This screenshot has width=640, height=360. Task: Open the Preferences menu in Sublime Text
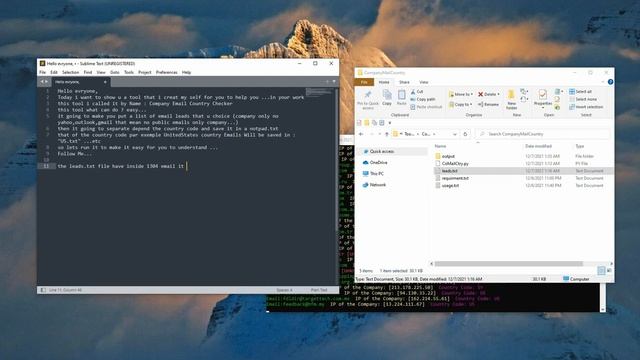click(x=167, y=72)
